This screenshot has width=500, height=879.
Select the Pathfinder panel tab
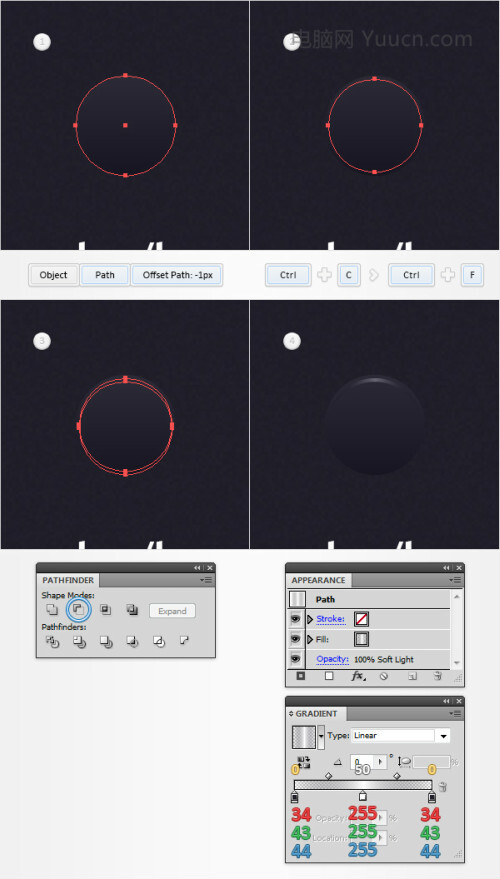tap(68, 580)
